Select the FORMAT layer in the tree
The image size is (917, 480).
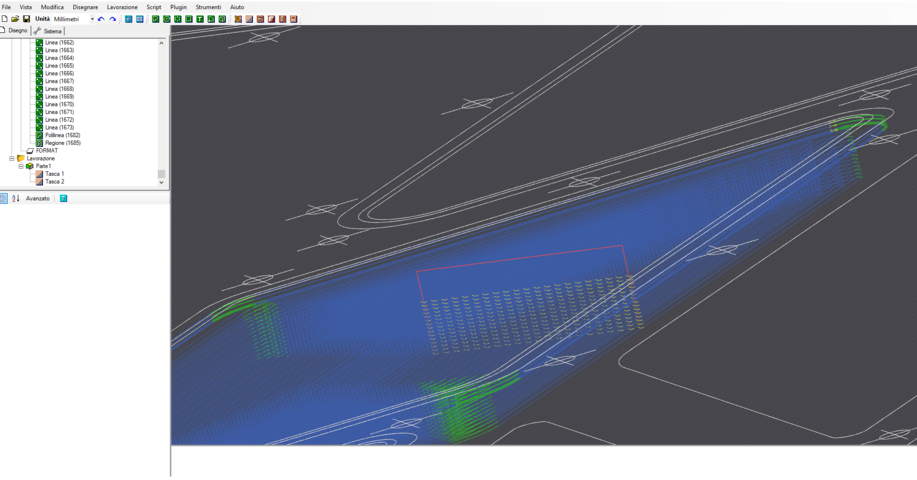[x=47, y=150]
